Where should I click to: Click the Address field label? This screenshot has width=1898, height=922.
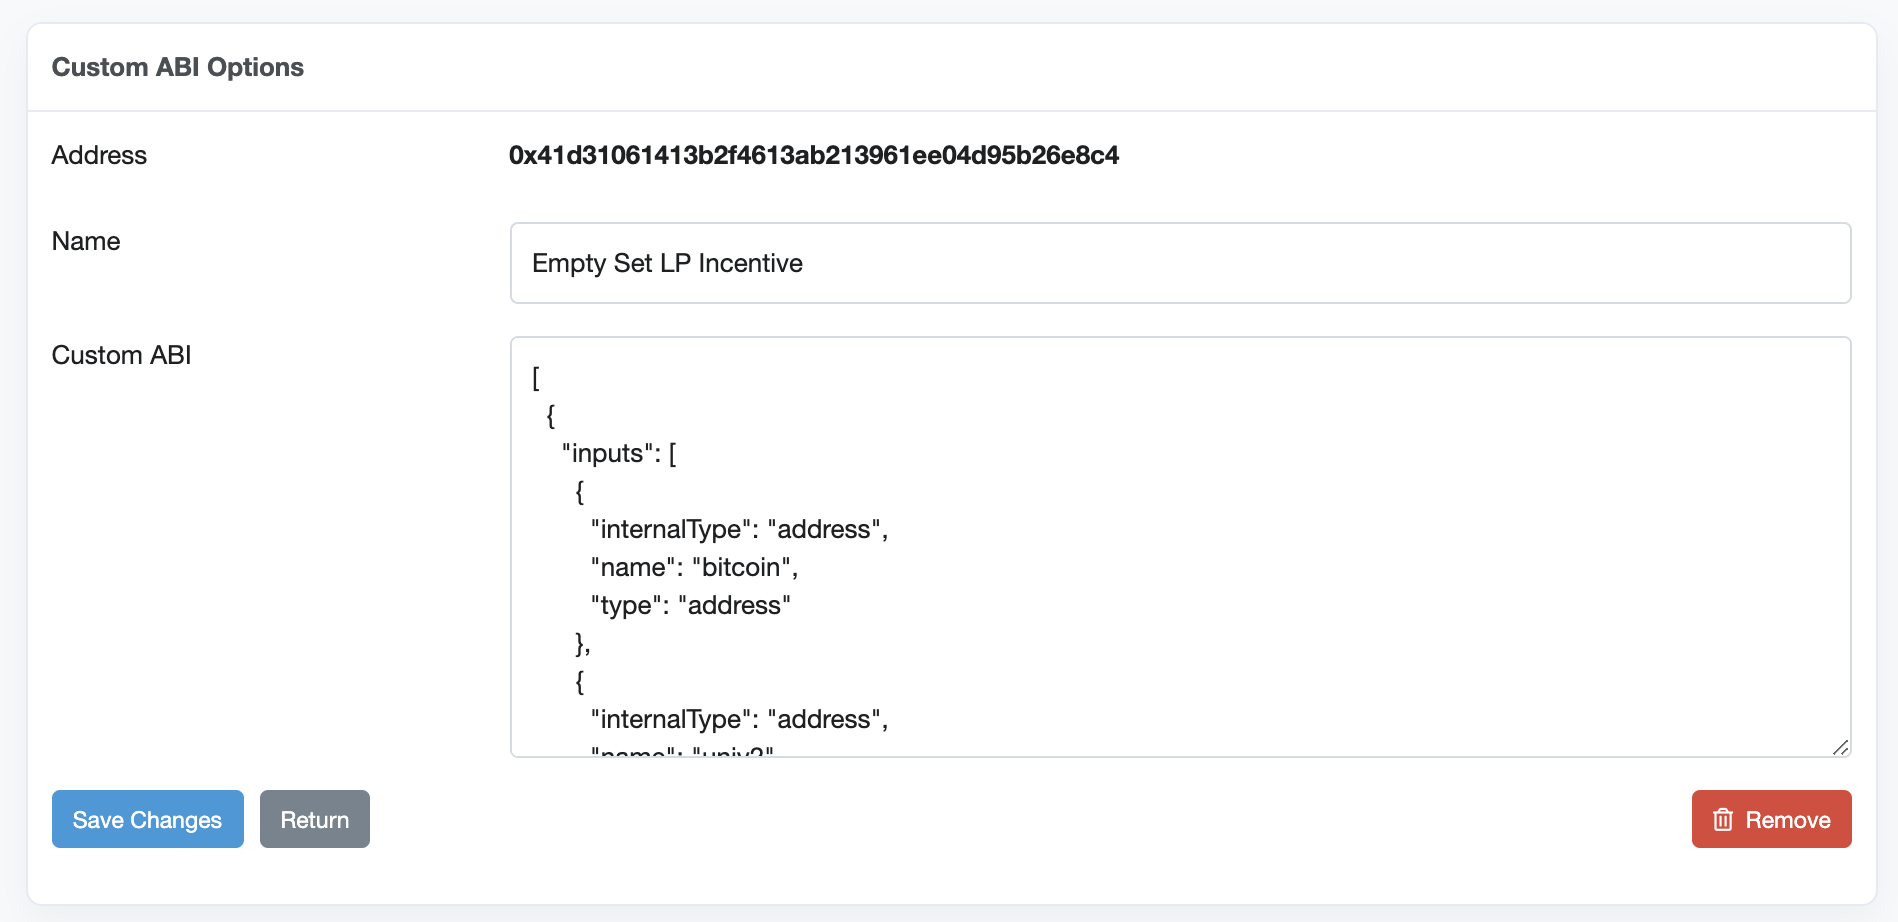[99, 155]
